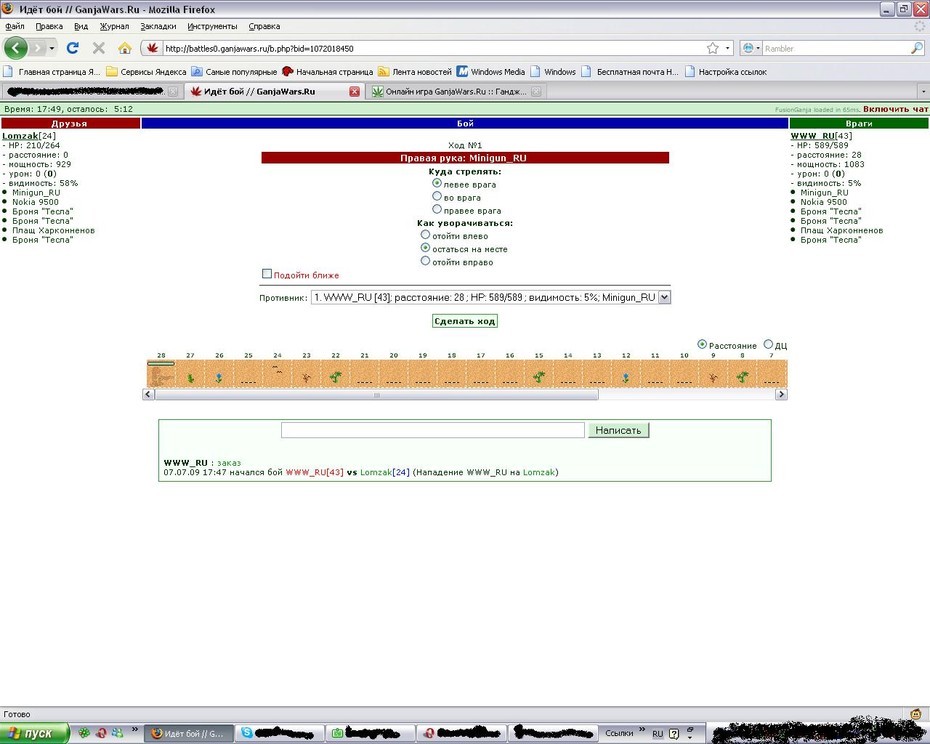Click the Написать chat button
This screenshot has height=744, width=930.
(619, 430)
